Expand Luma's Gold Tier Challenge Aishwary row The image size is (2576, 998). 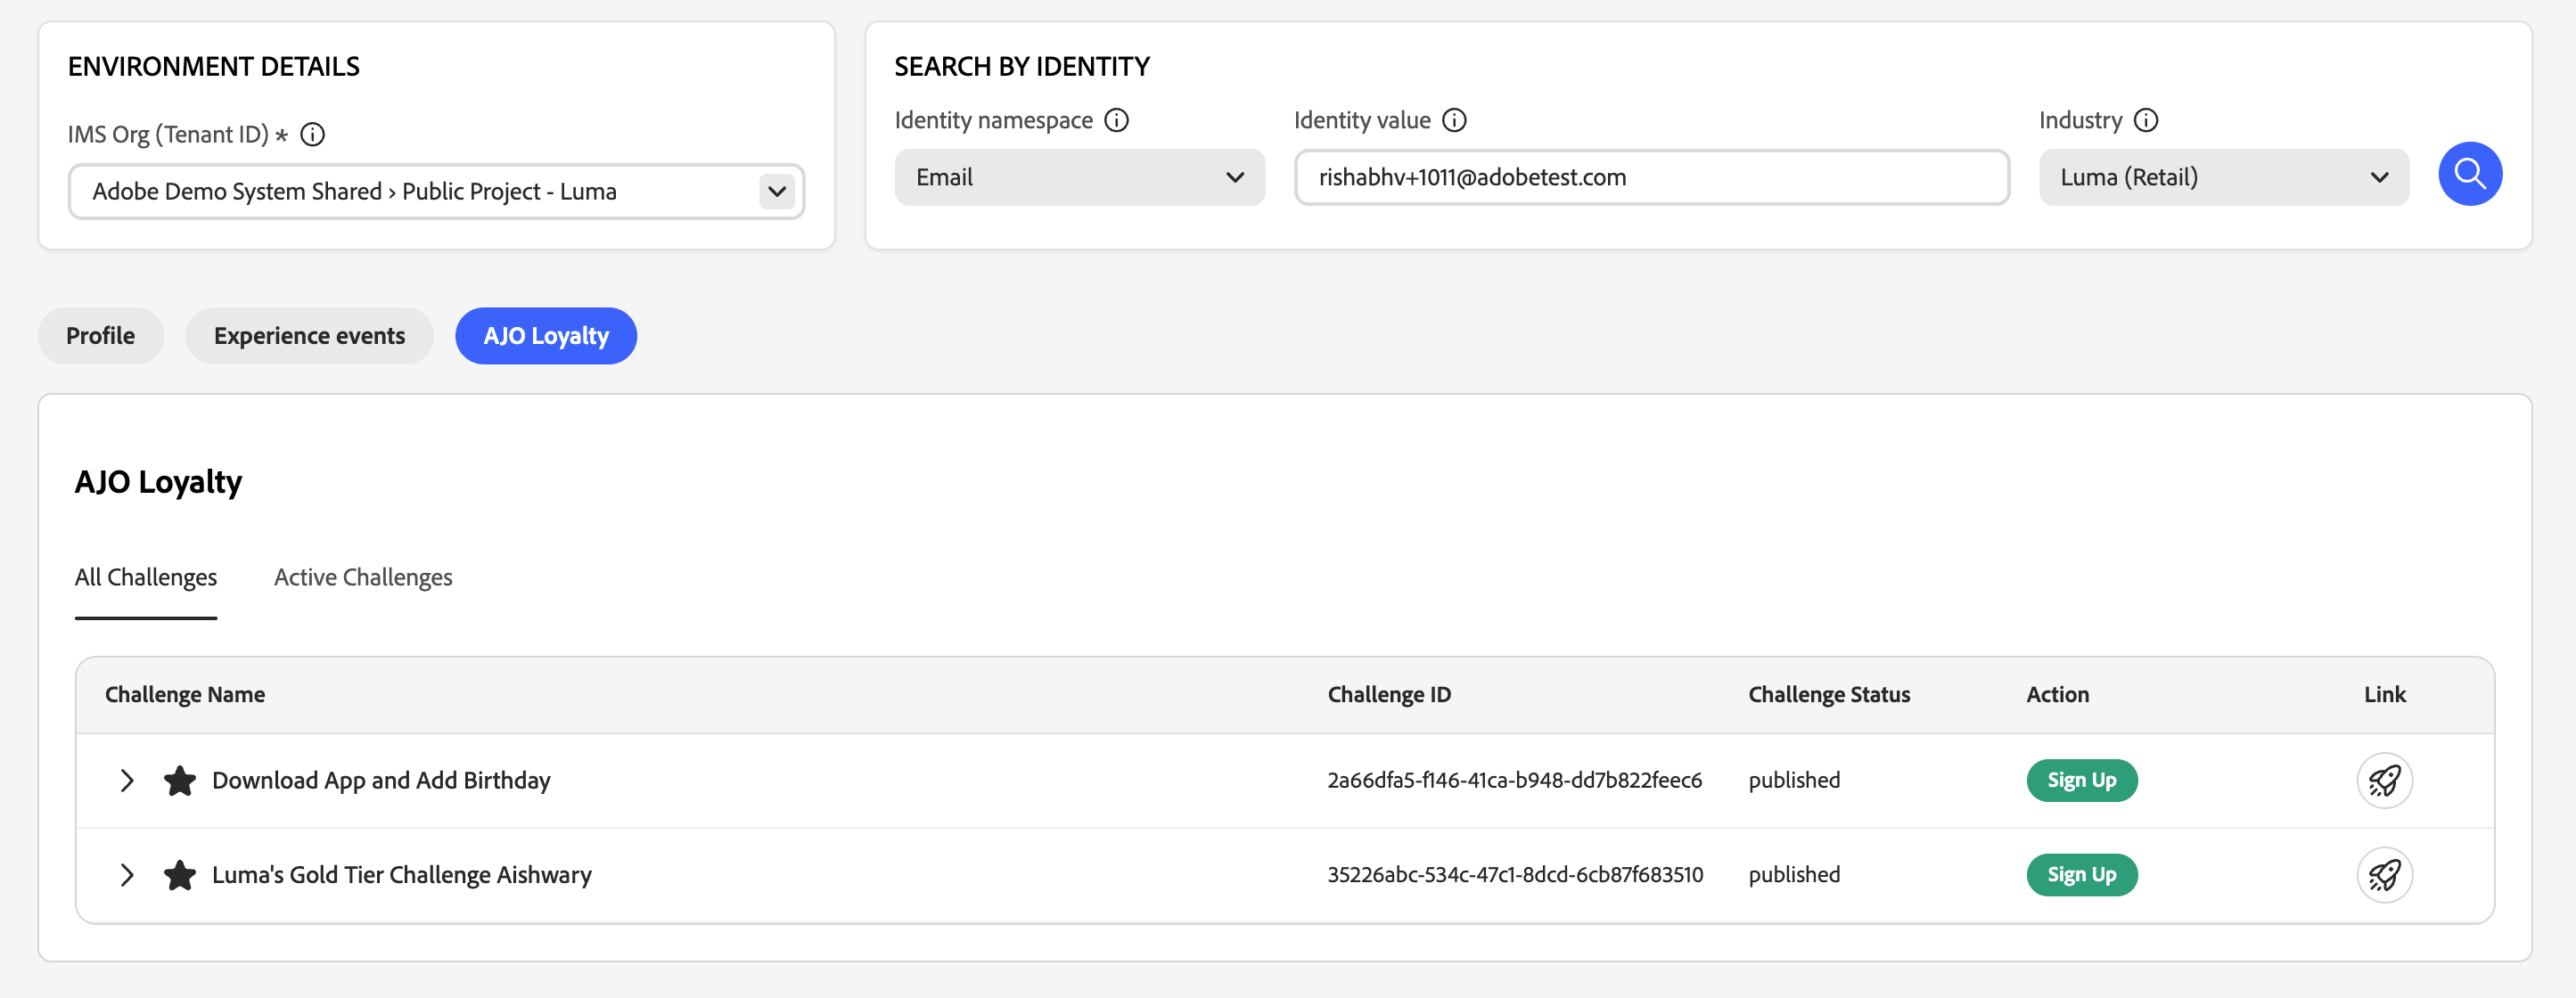pos(127,875)
